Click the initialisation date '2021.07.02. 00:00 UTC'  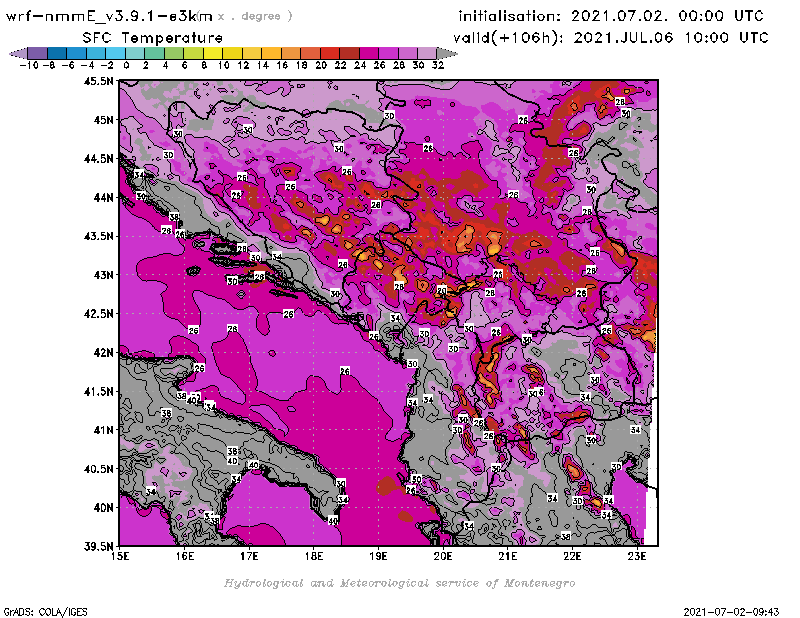click(667, 16)
